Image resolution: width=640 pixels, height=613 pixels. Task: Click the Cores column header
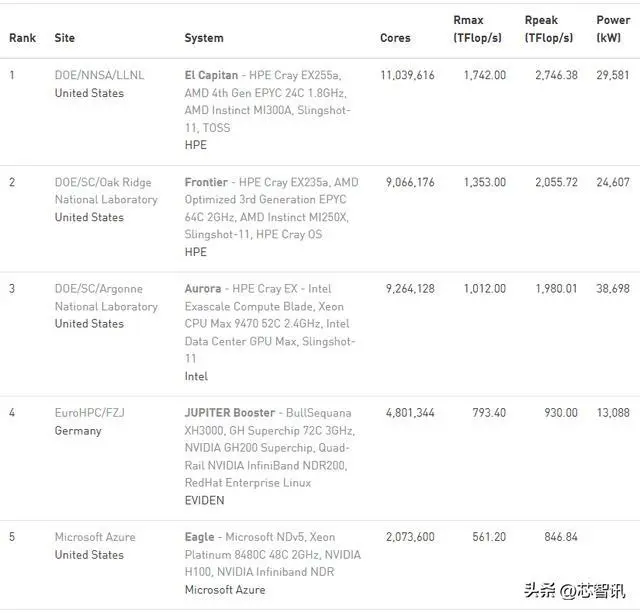click(x=395, y=38)
